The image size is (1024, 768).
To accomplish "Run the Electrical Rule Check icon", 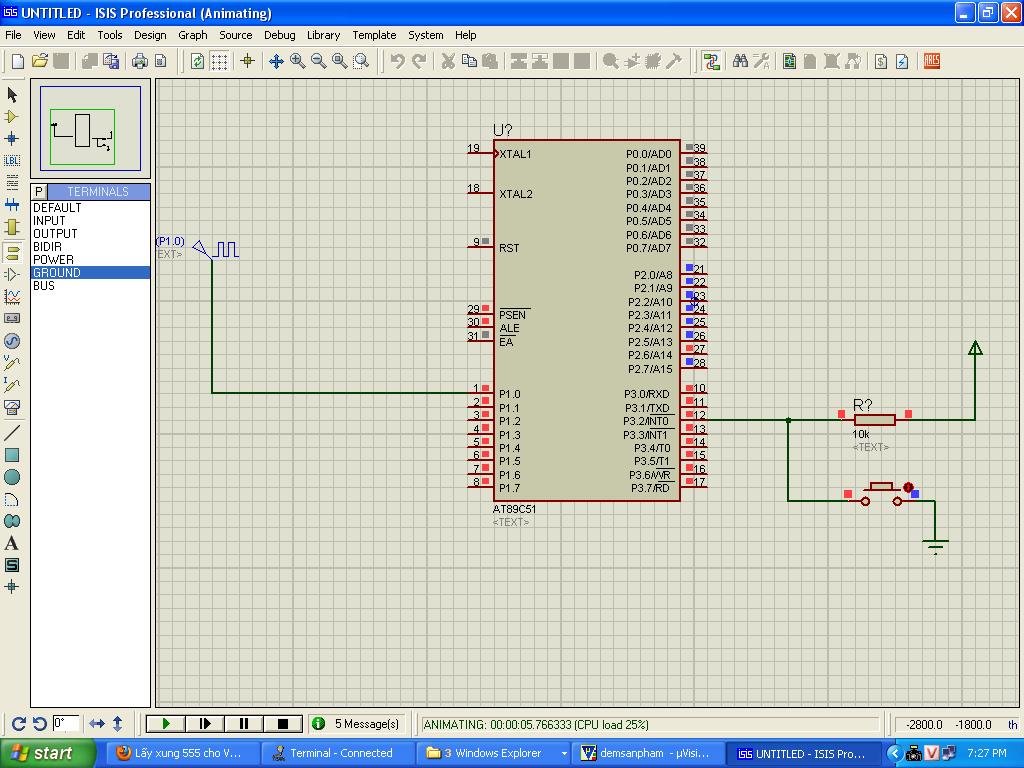I will (x=903, y=61).
